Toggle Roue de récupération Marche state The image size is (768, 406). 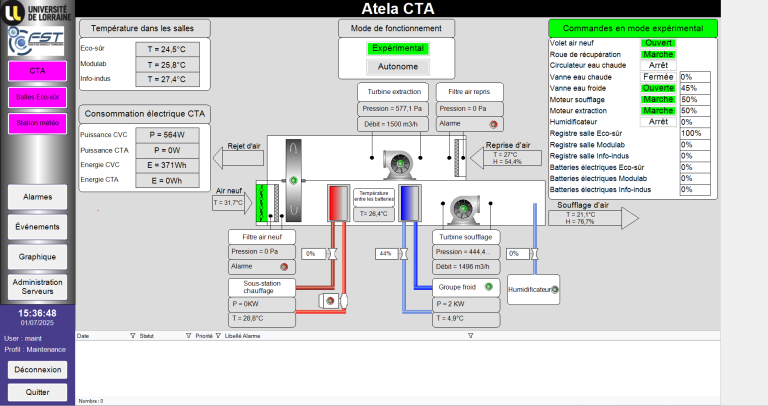tap(658, 54)
